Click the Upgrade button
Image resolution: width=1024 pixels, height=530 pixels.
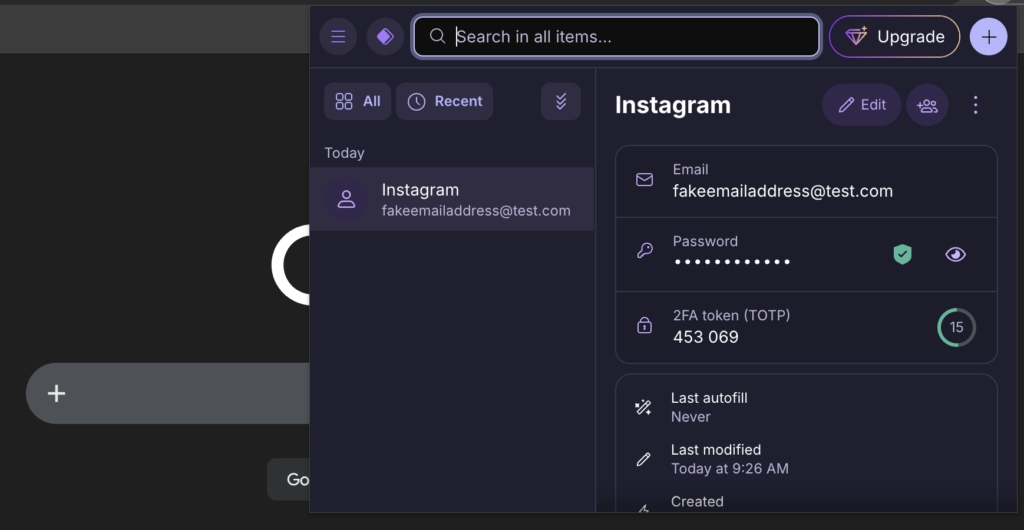[x=894, y=37]
